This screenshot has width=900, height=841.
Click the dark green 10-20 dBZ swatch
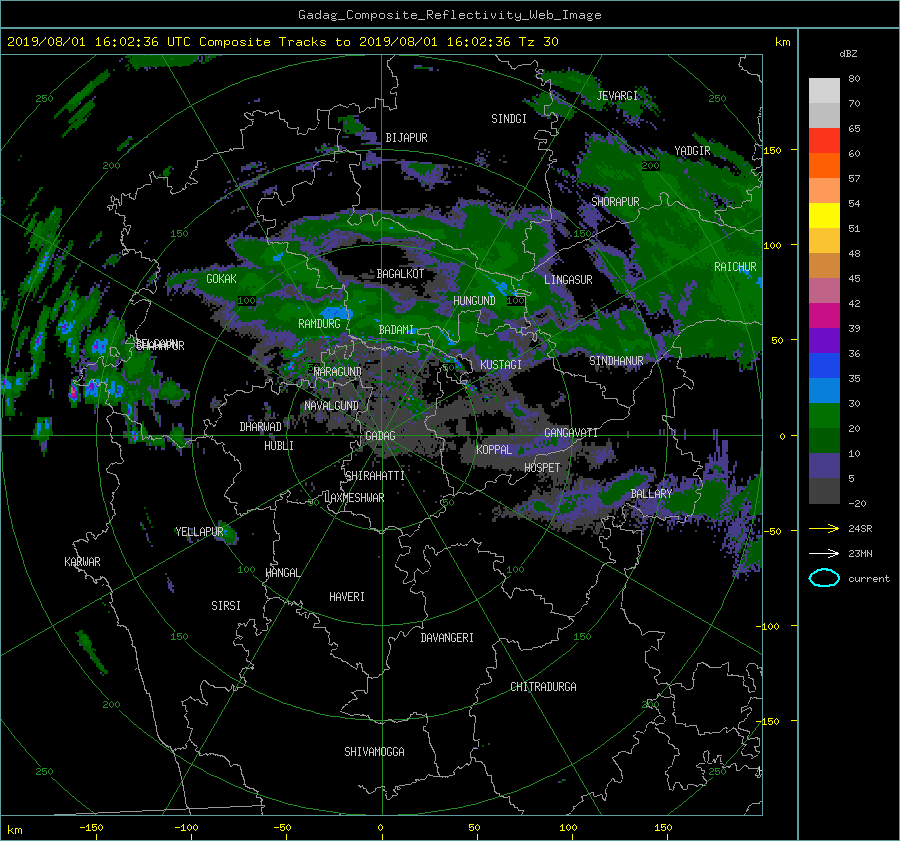pos(824,441)
